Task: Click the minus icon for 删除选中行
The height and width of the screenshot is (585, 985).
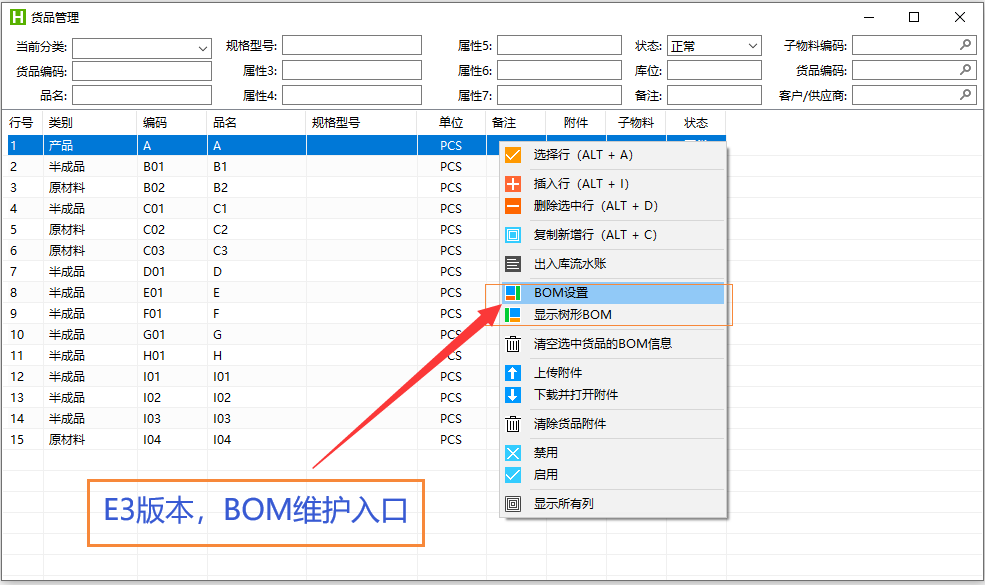Action: coord(513,206)
